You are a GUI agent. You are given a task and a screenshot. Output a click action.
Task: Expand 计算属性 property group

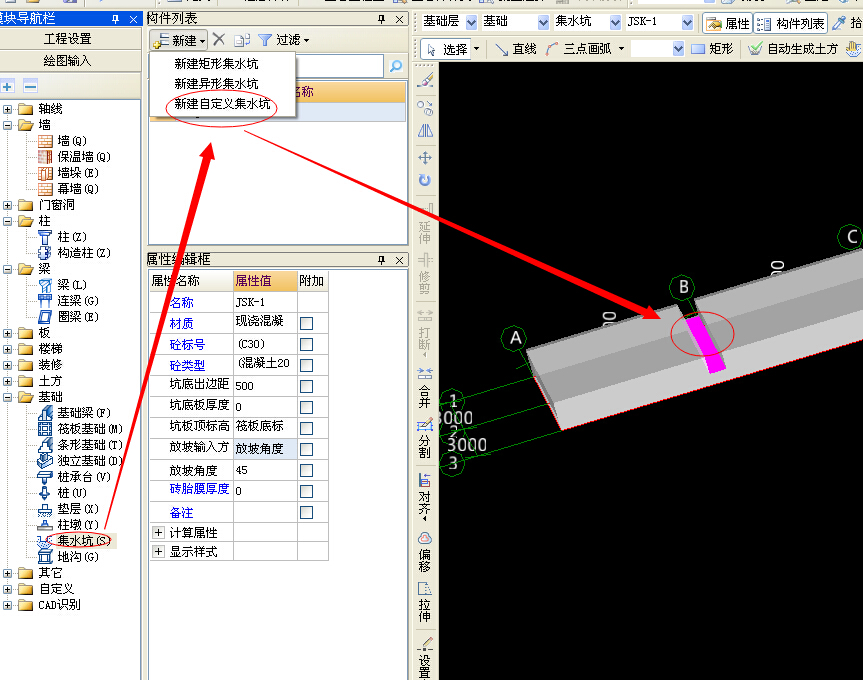coord(159,533)
